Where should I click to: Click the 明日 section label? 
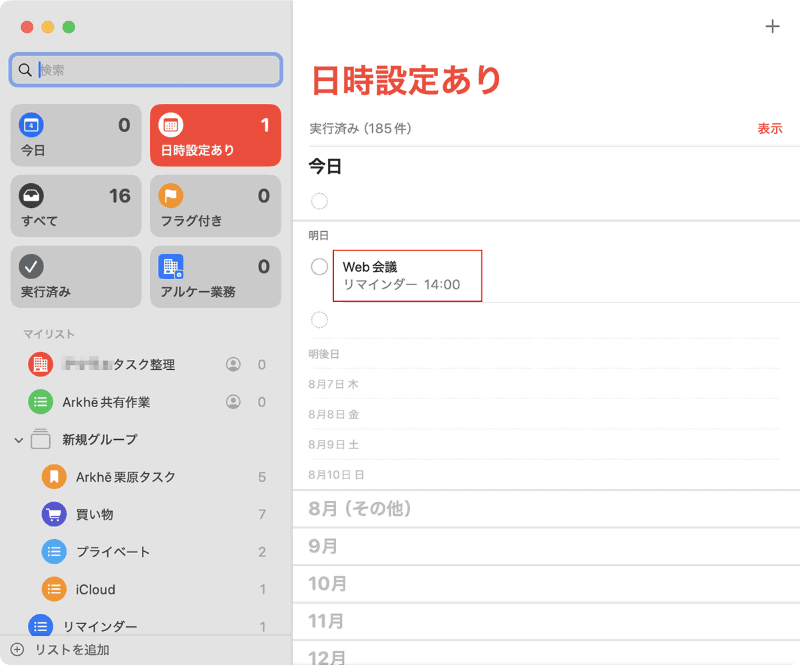pyautogui.click(x=318, y=235)
